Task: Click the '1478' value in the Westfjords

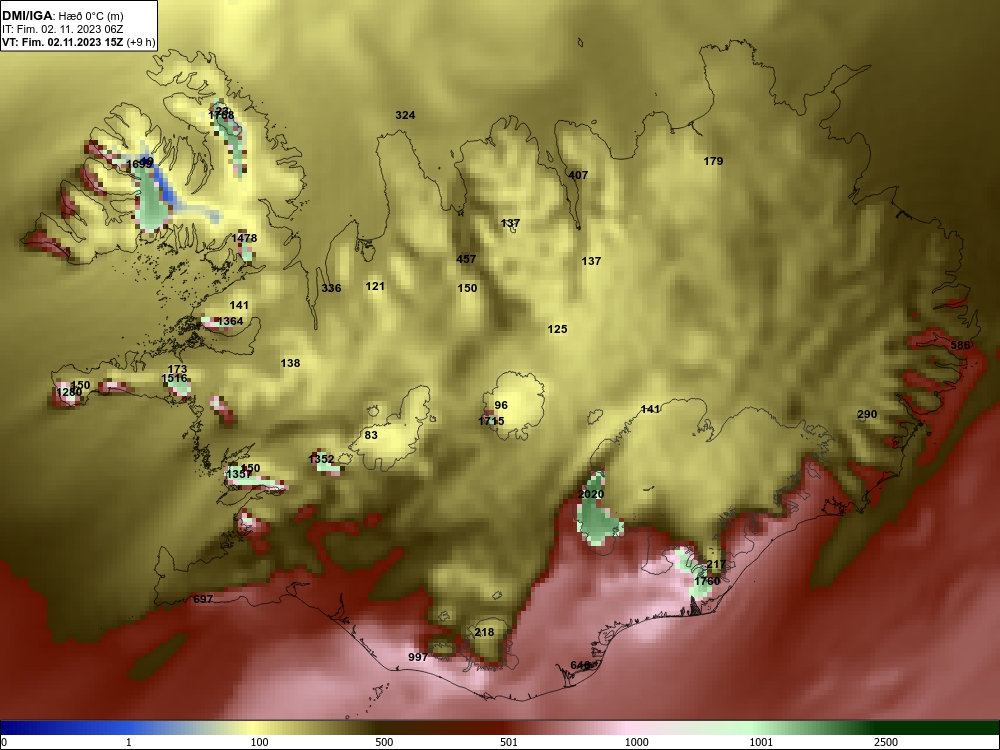Action: (x=244, y=239)
